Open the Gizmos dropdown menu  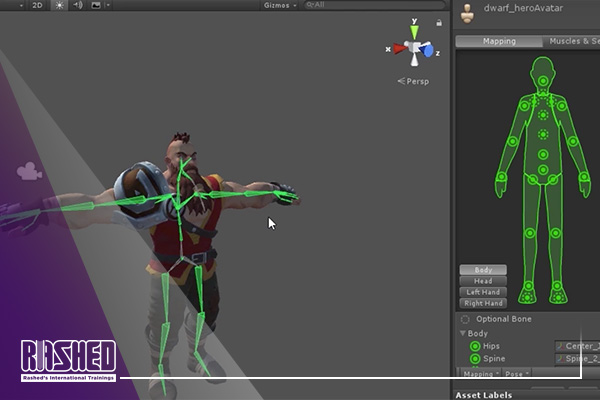click(280, 5)
